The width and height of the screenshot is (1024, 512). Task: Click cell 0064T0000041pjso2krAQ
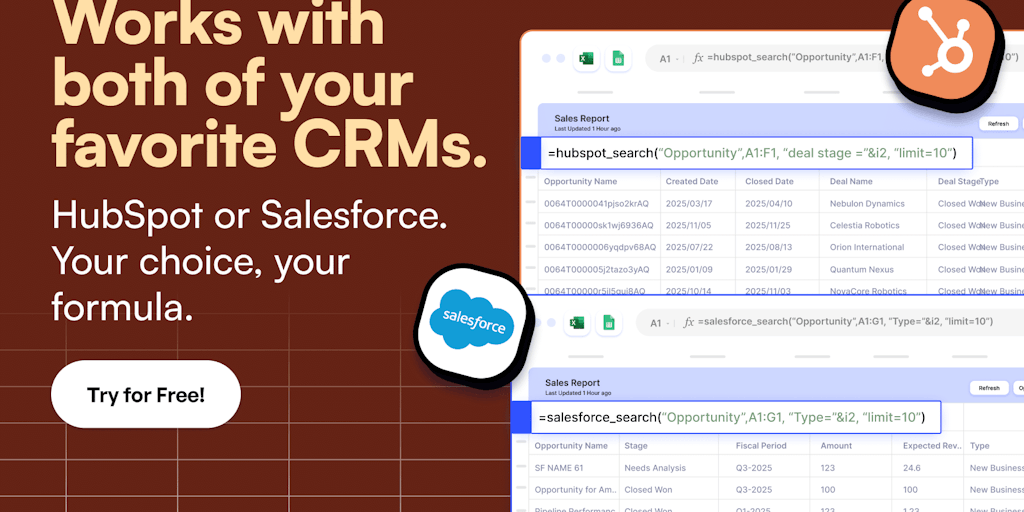596,204
